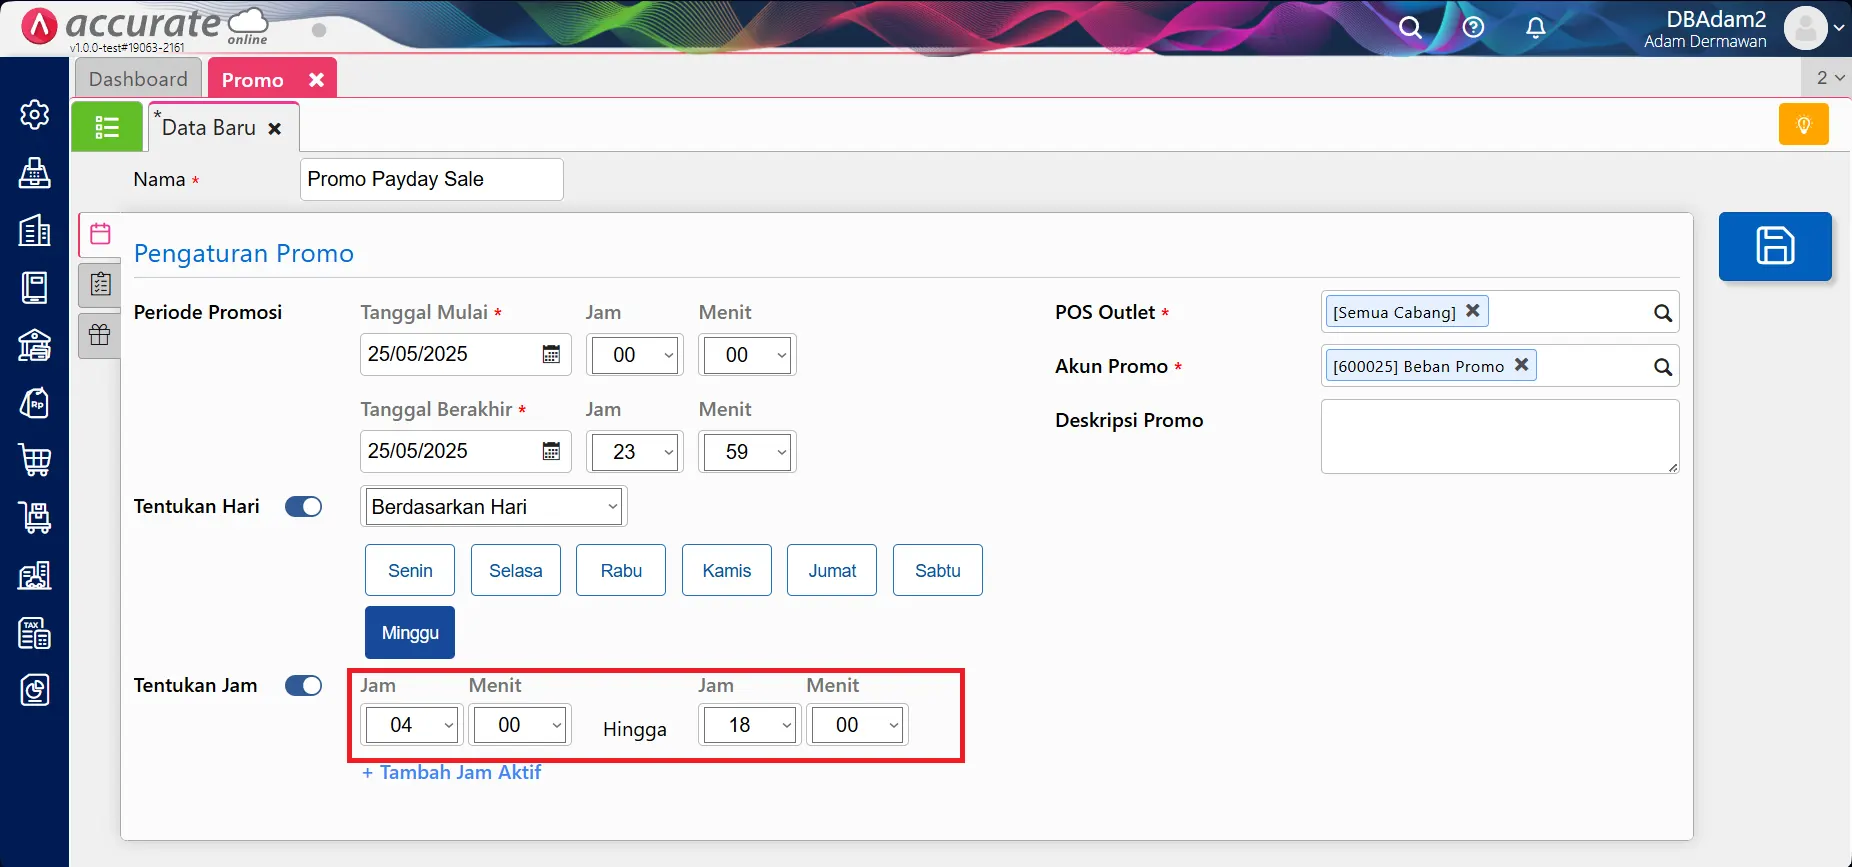Select the gift reward side tab
This screenshot has width=1852, height=867.
[x=100, y=335]
